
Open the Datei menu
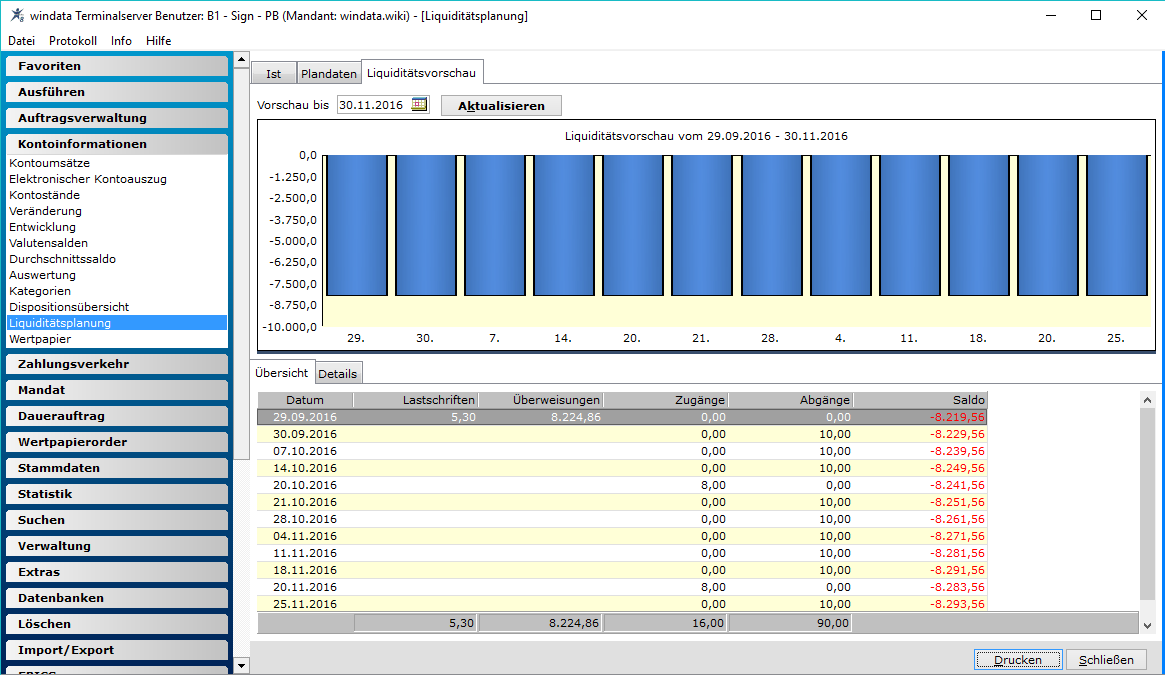pyautogui.click(x=22, y=41)
